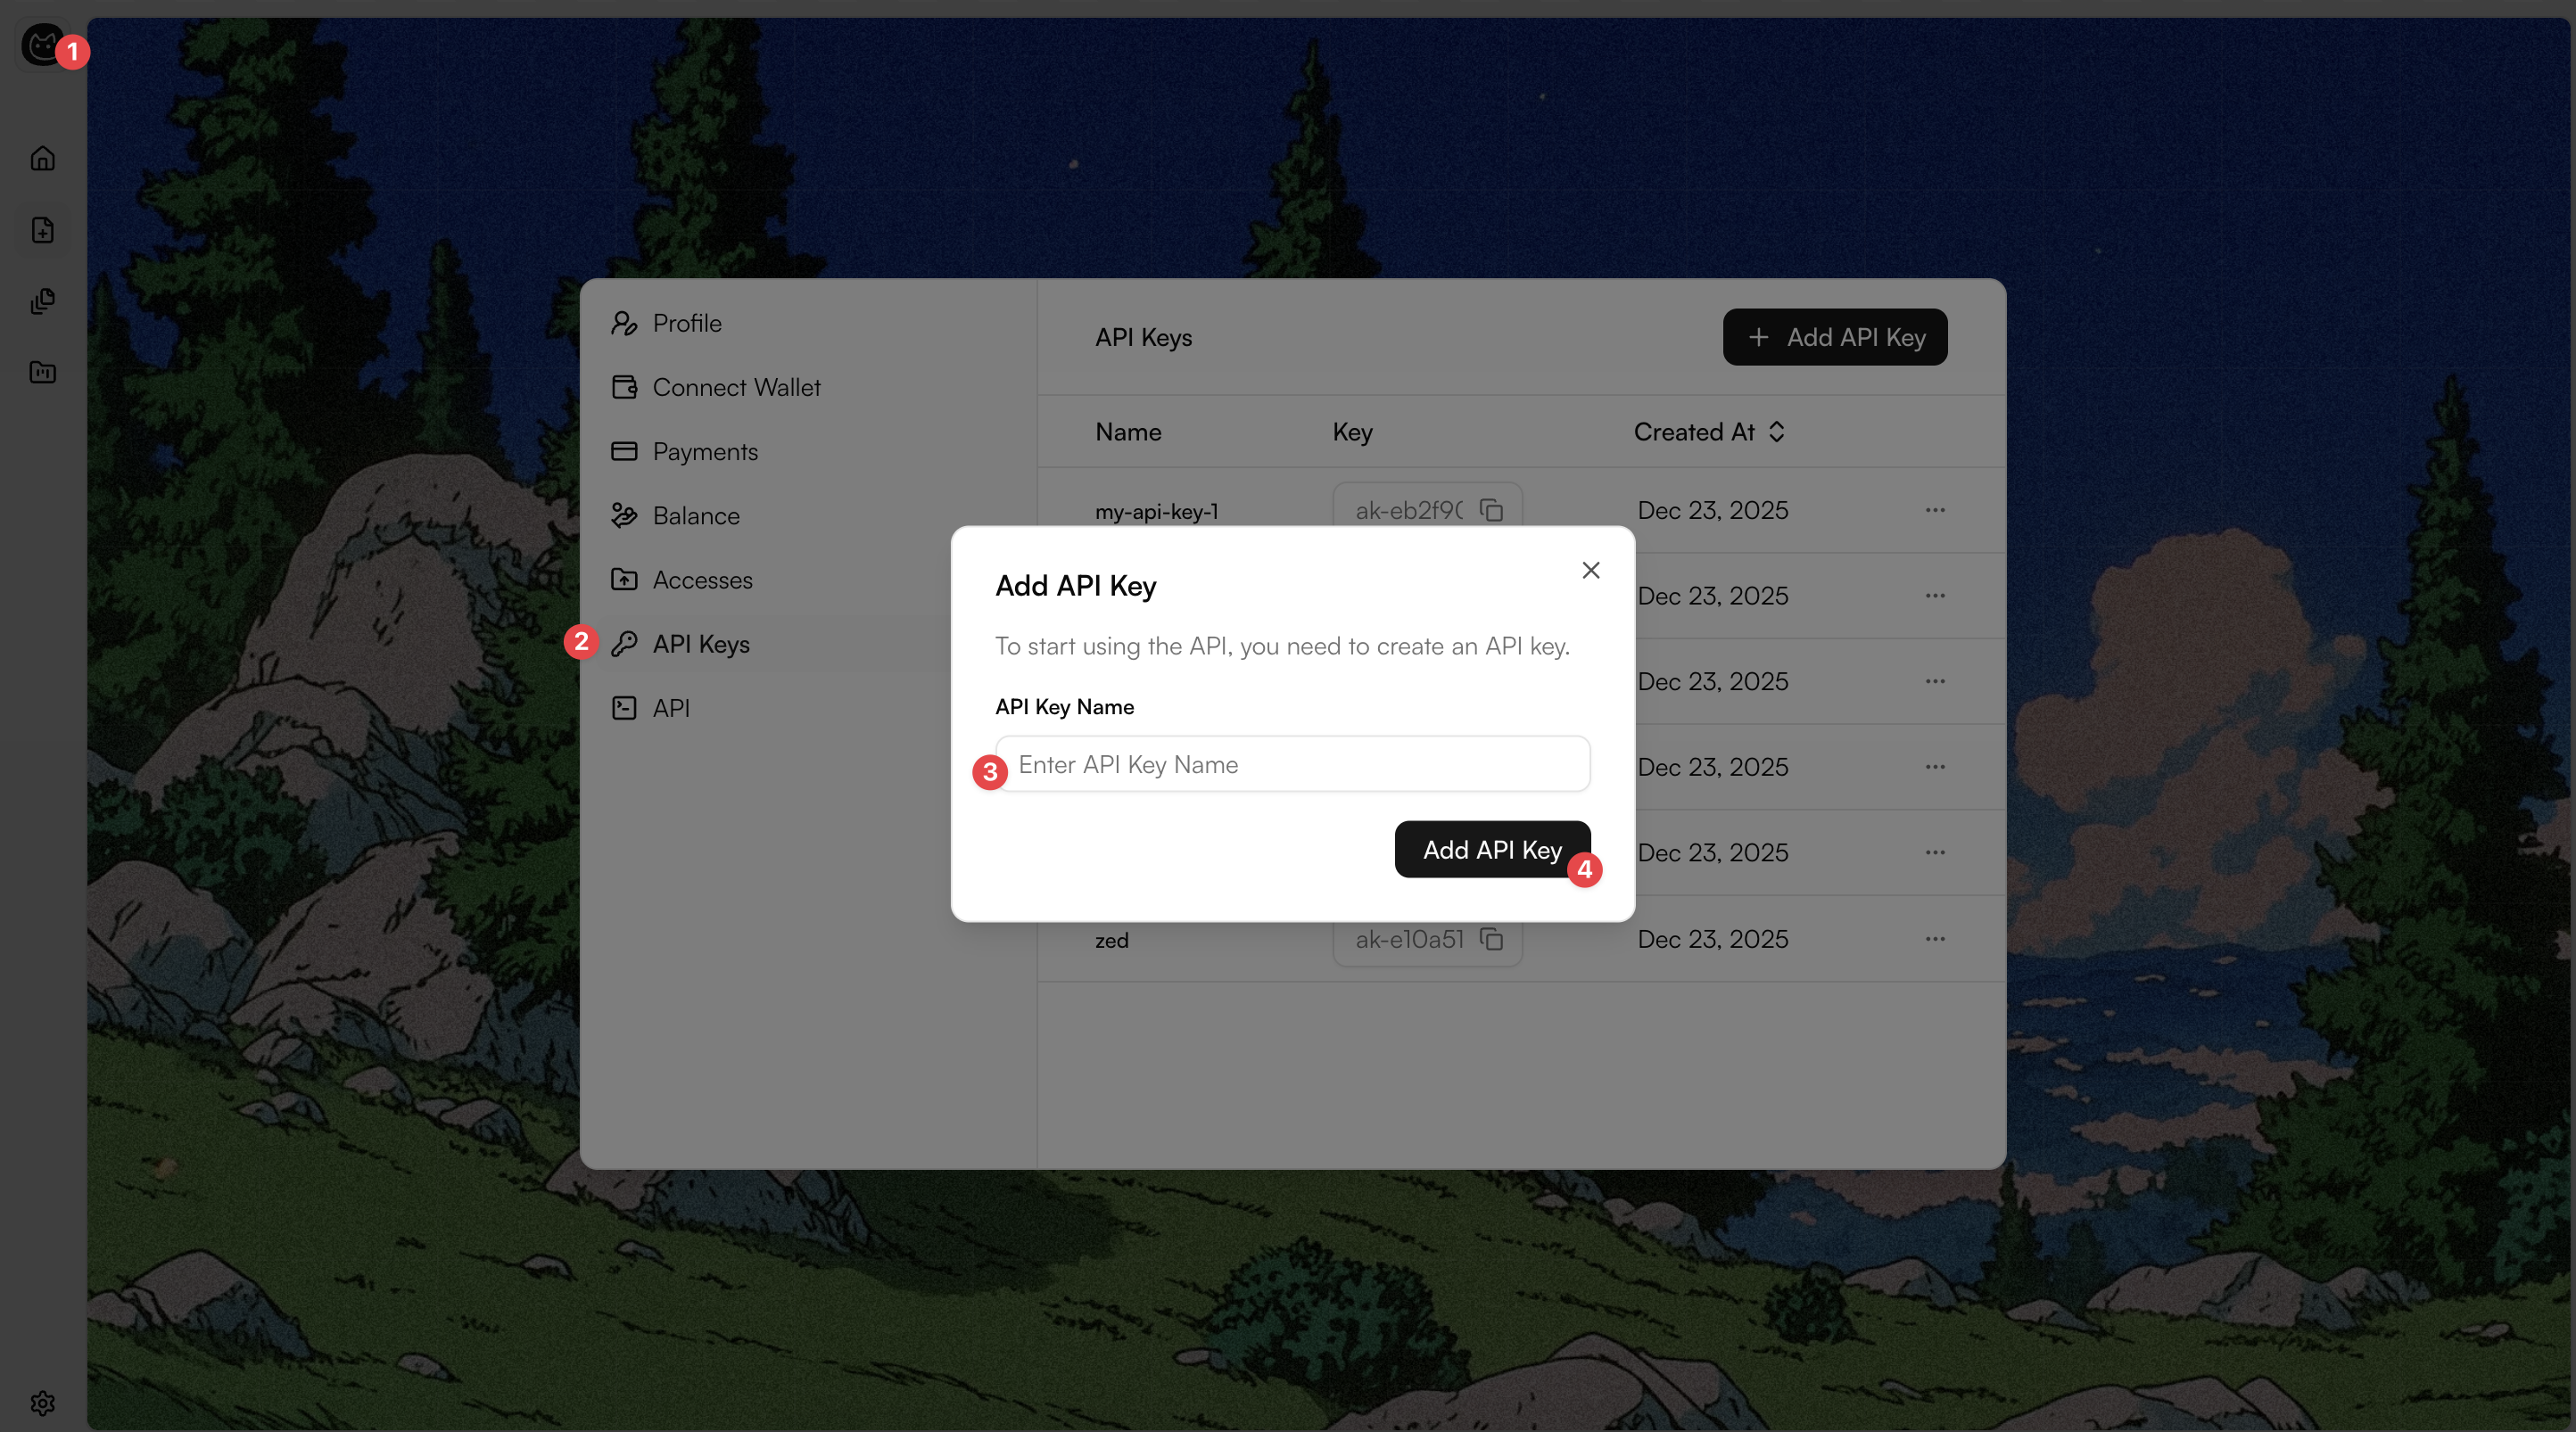Sort by Created At column arrows
The height and width of the screenshot is (1432, 2576).
pyautogui.click(x=1776, y=431)
